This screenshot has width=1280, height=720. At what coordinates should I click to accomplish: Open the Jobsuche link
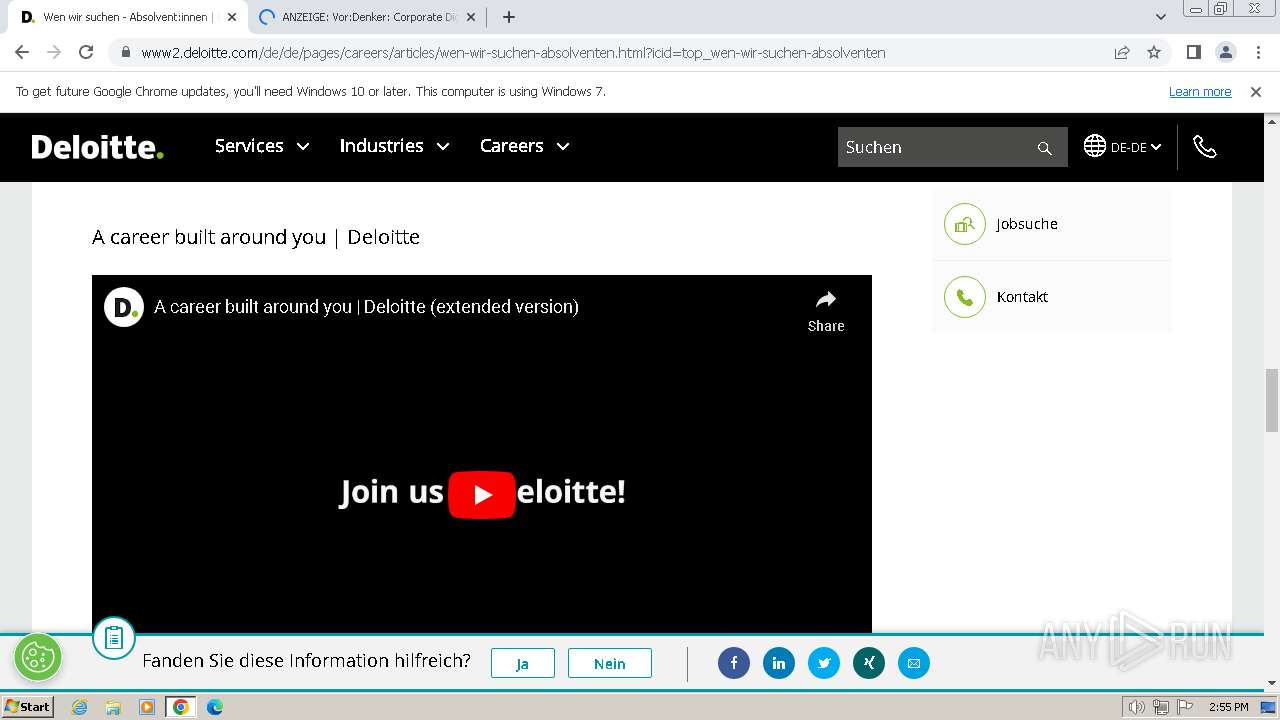click(x=1027, y=224)
